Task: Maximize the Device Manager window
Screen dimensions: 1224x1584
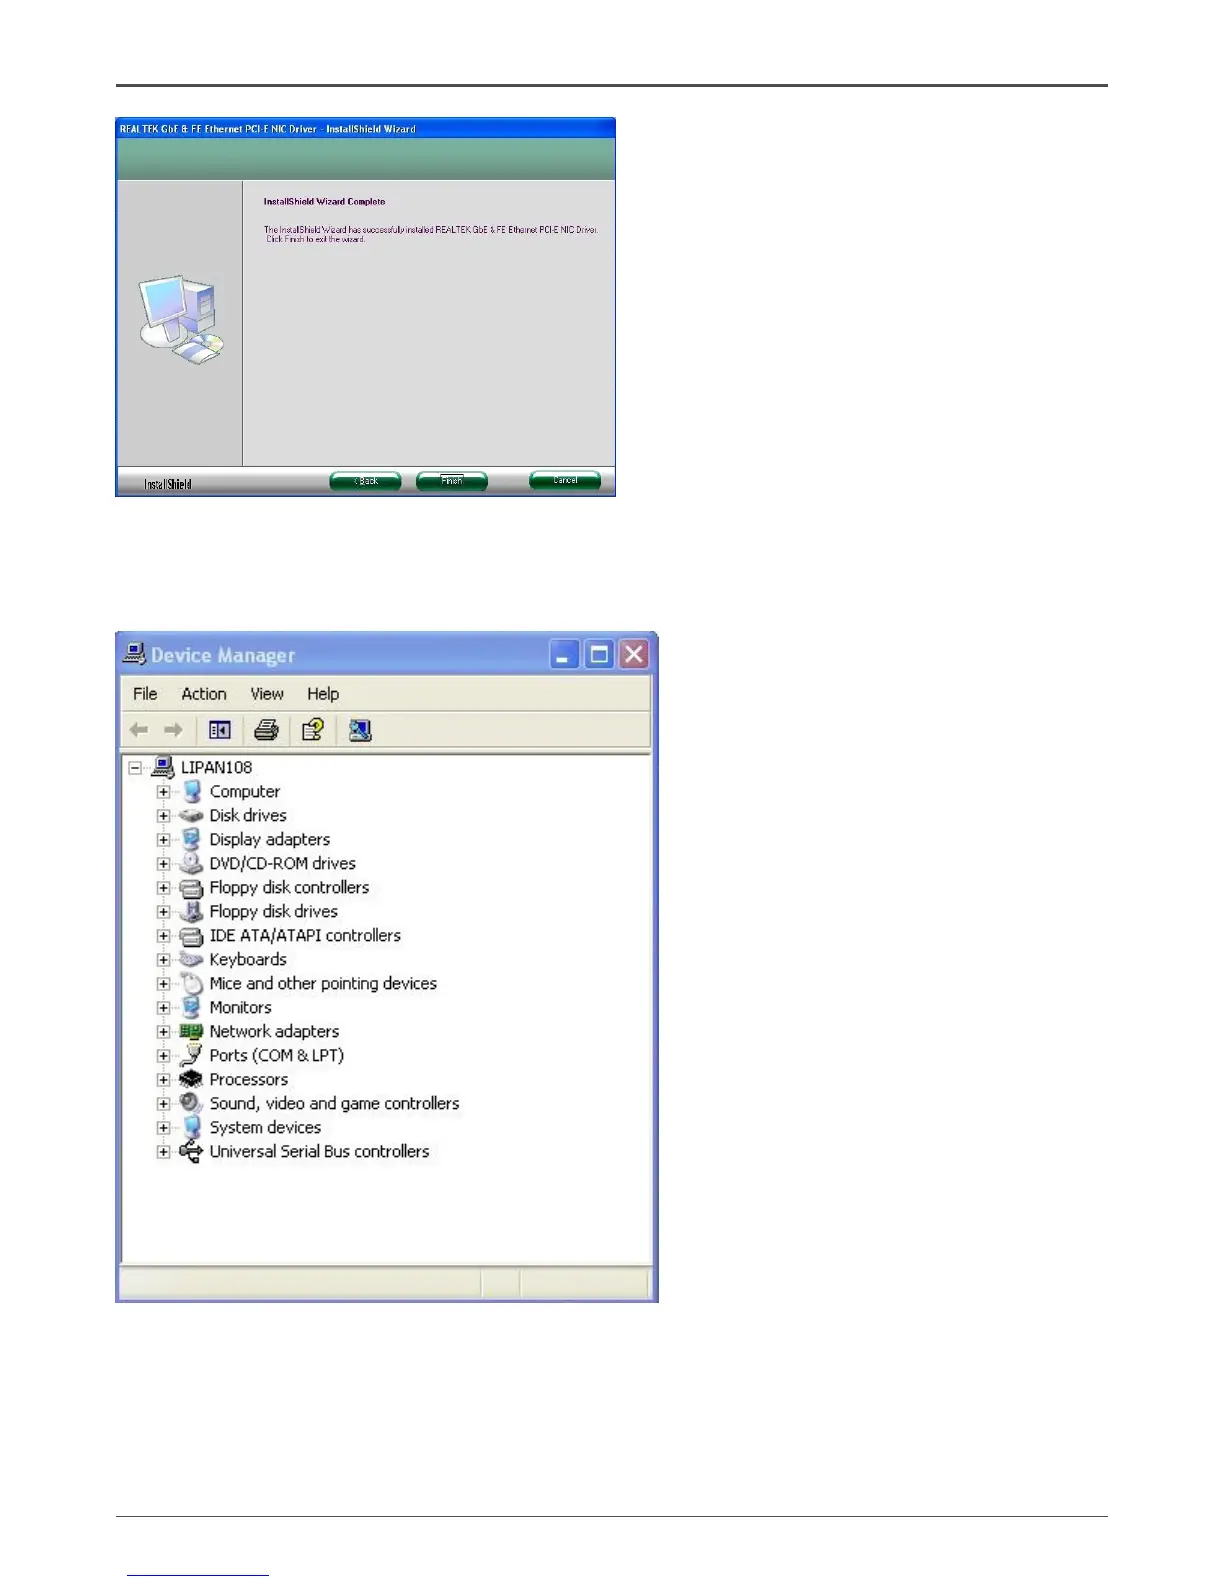Action: pos(599,655)
